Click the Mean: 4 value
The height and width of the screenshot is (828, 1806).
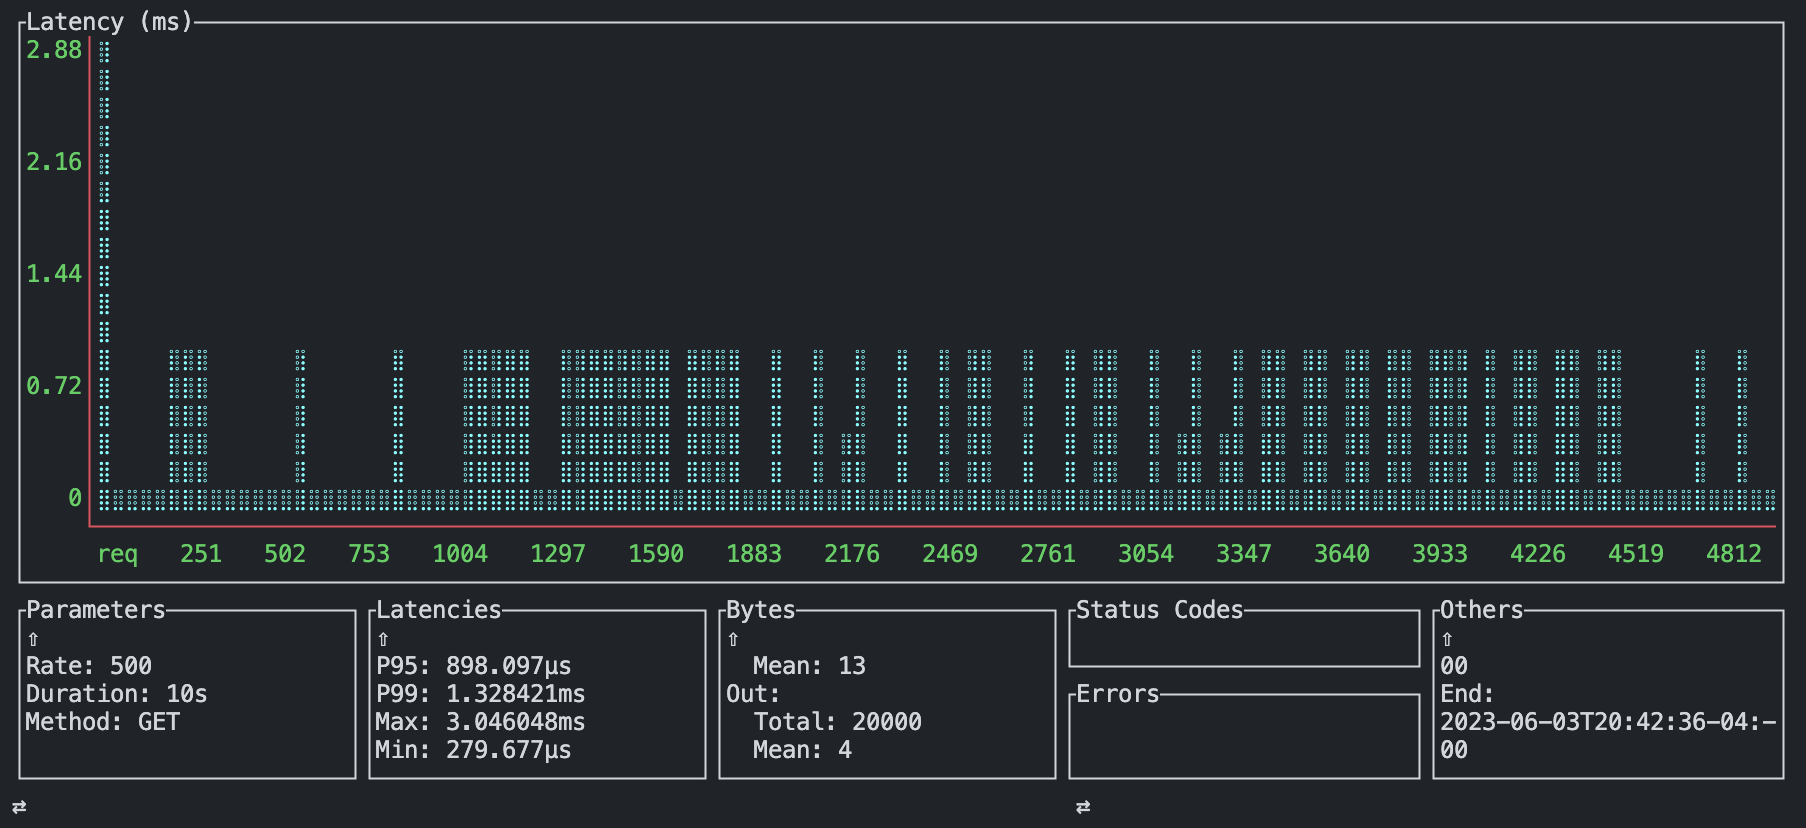[x=803, y=750]
